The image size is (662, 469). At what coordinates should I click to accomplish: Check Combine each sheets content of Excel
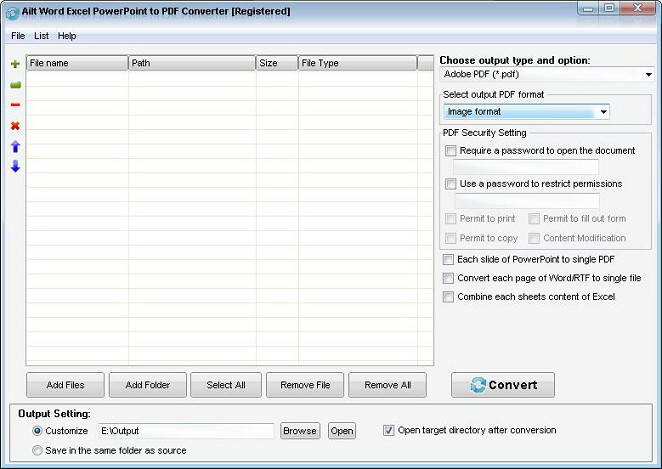(x=448, y=297)
